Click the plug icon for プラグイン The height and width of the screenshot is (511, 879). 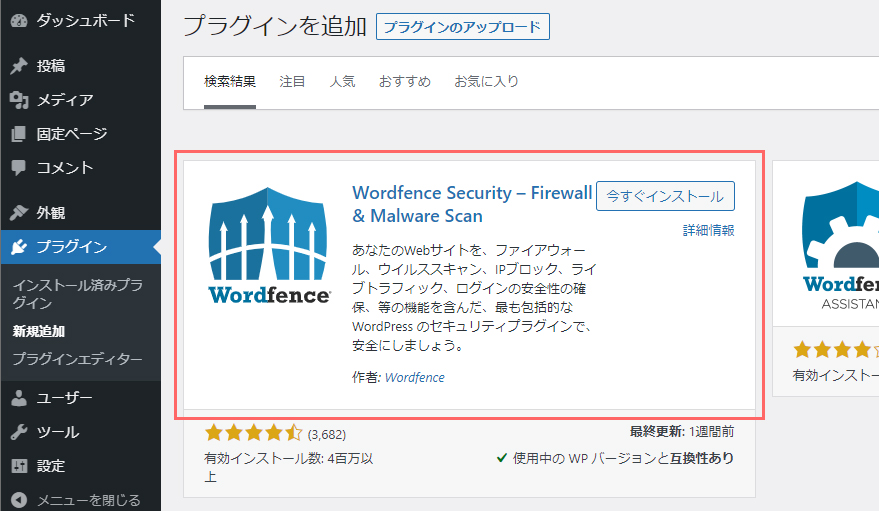19,247
